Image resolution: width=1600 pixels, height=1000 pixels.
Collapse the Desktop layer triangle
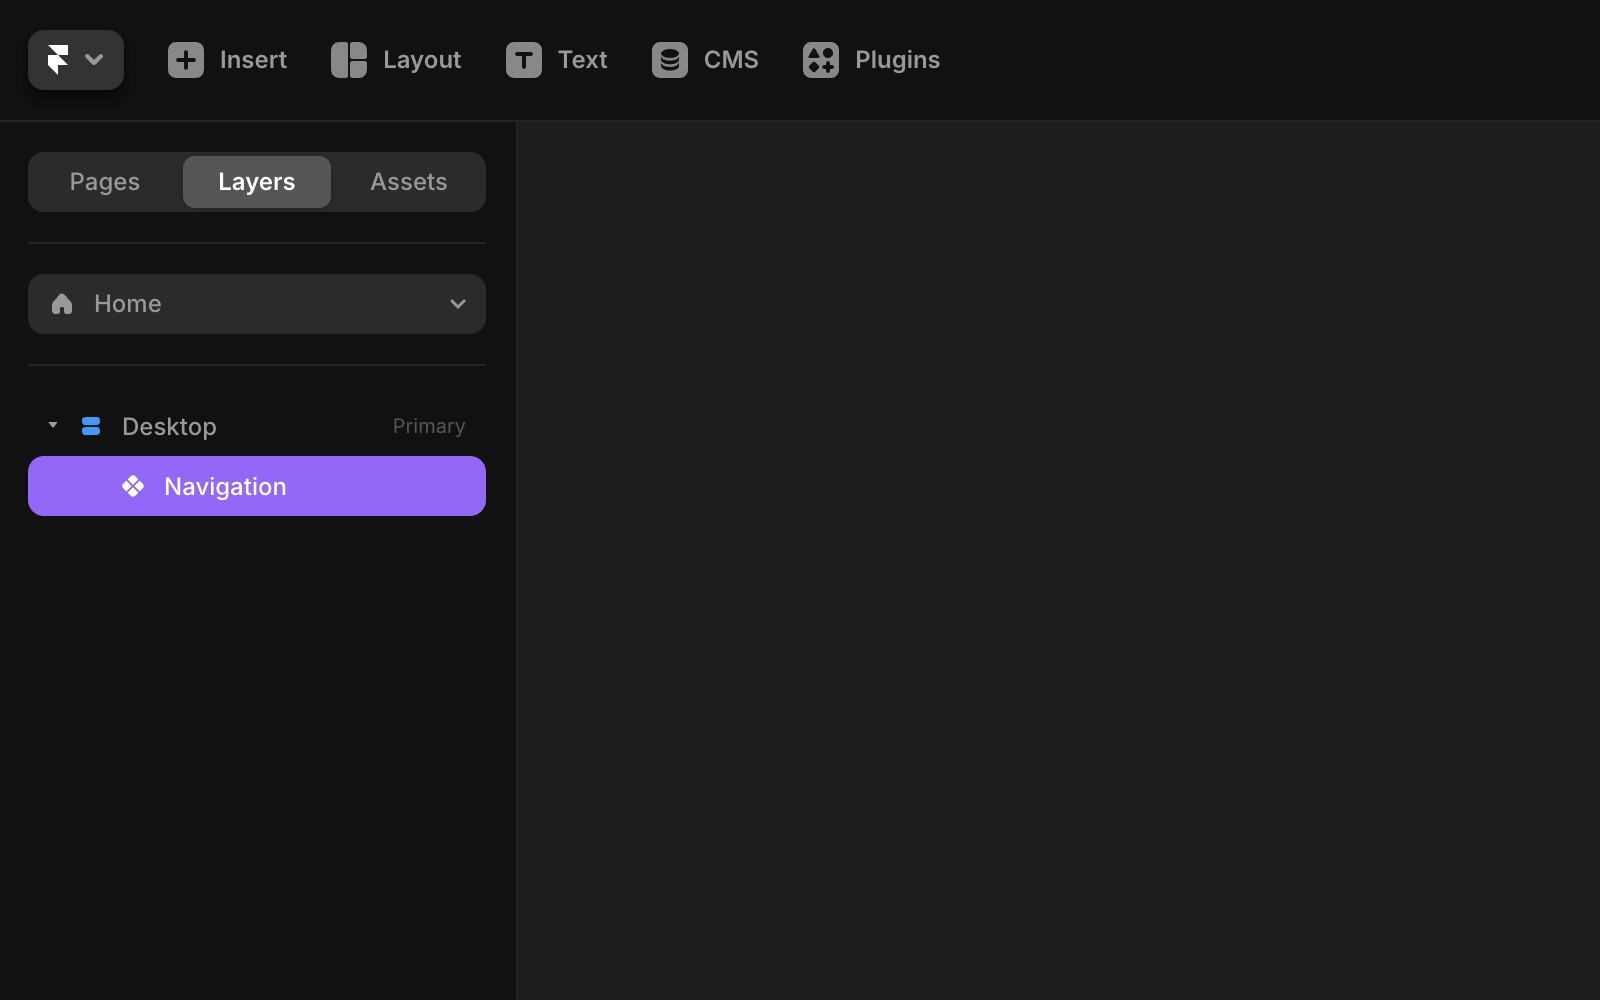pos(53,425)
